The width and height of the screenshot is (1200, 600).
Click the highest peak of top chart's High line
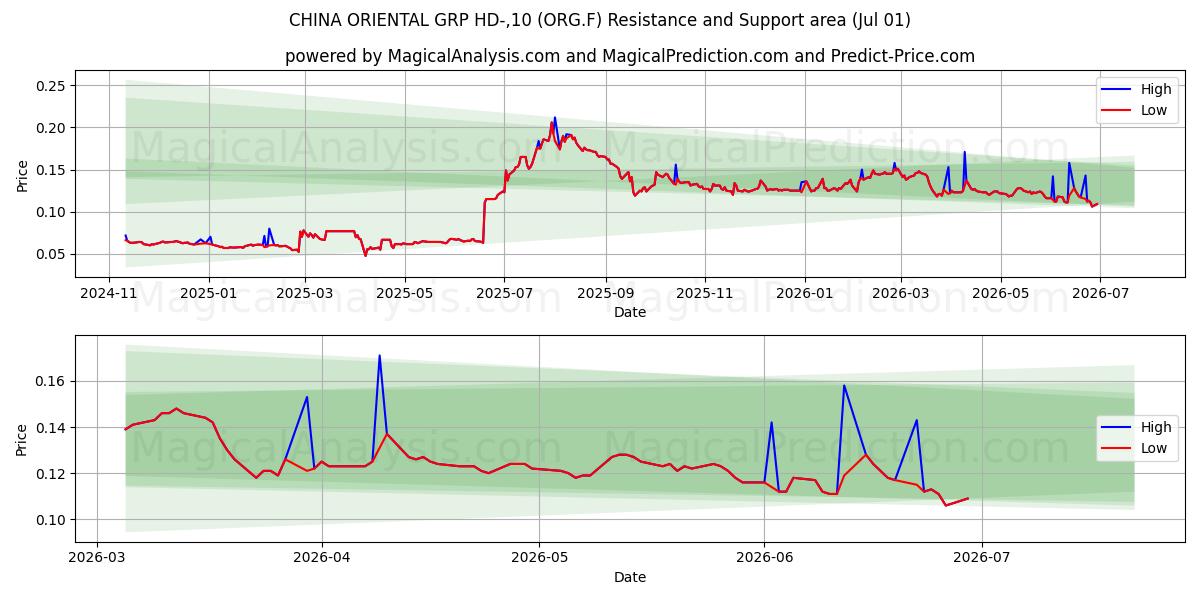tap(555, 117)
